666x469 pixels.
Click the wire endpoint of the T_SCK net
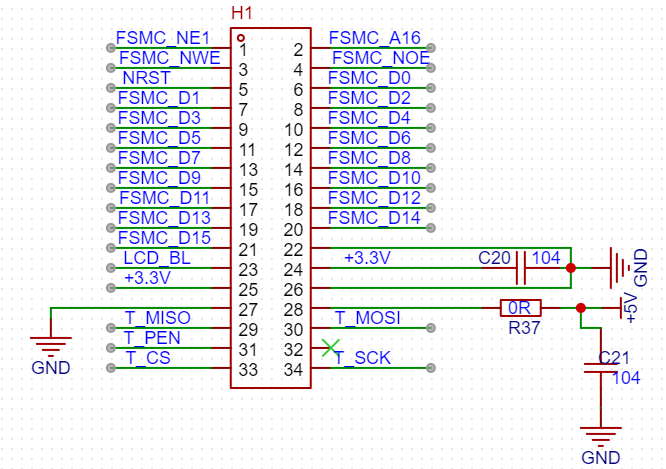click(x=431, y=367)
